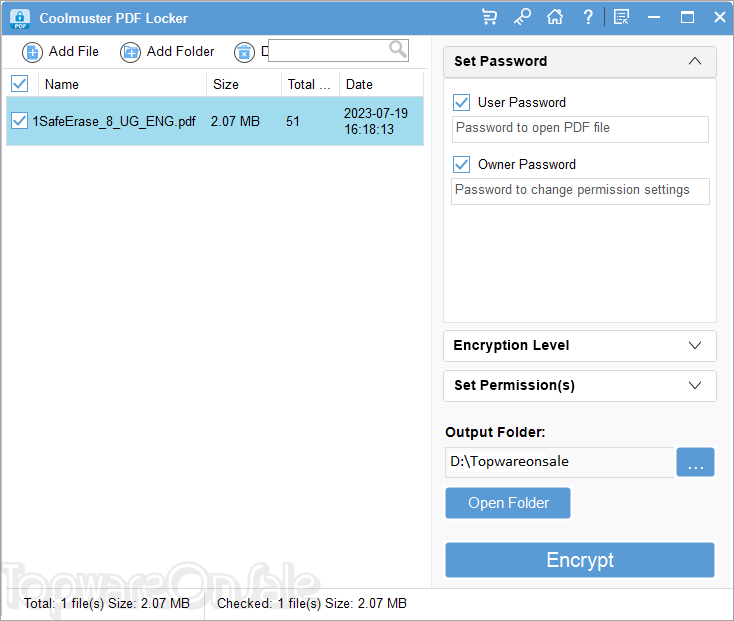
Task: Go to the home page icon
Action: pyautogui.click(x=555, y=18)
